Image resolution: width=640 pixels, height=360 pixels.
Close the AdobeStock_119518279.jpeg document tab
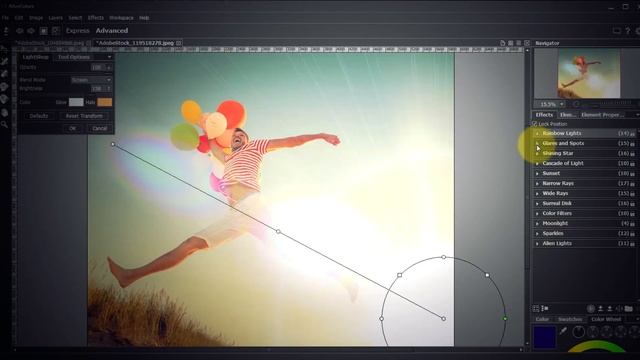tap(179, 42)
